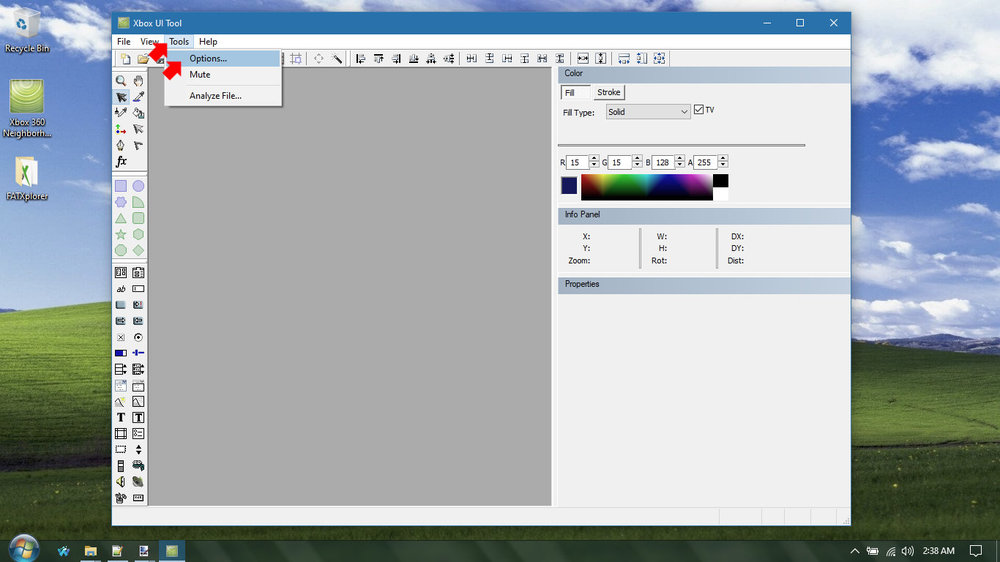This screenshot has width=1000, height=562.
Task: Click the 'ab' label control tool
Action: (121, 289)
